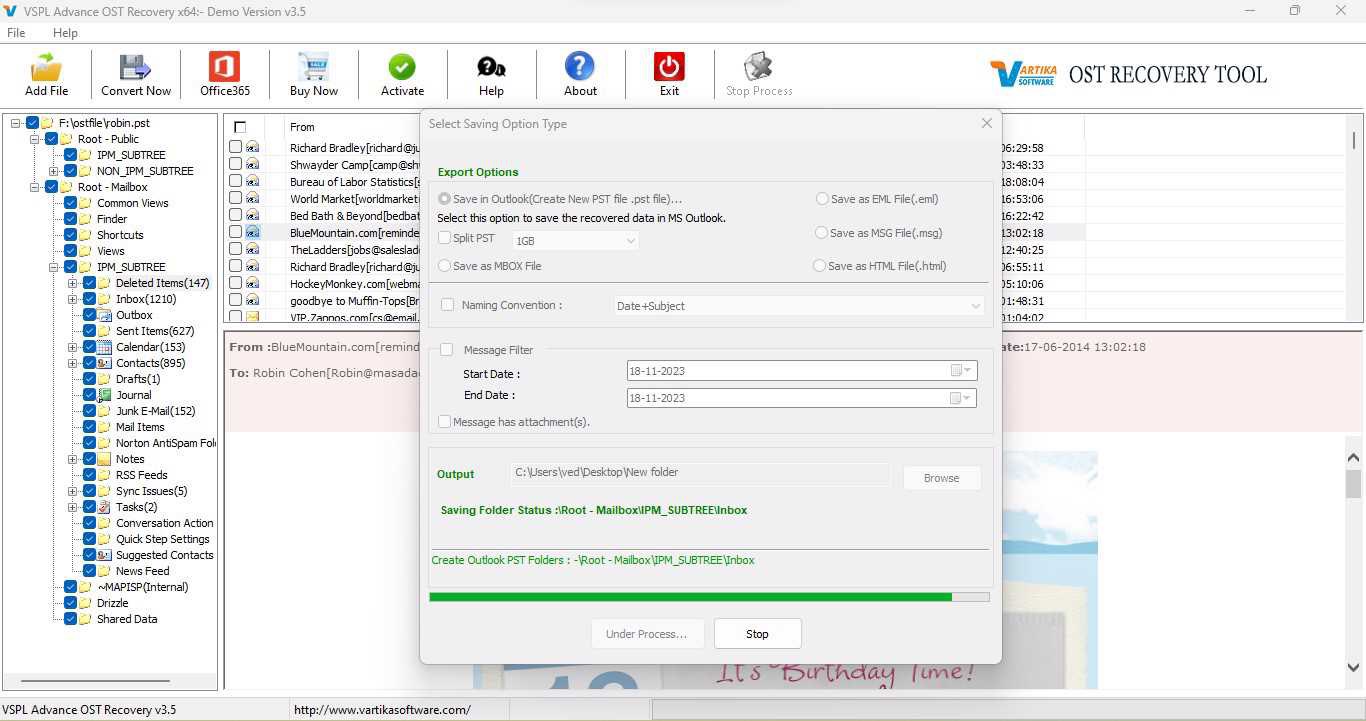
Task: Click the From column header
Action: pos(302,127)
